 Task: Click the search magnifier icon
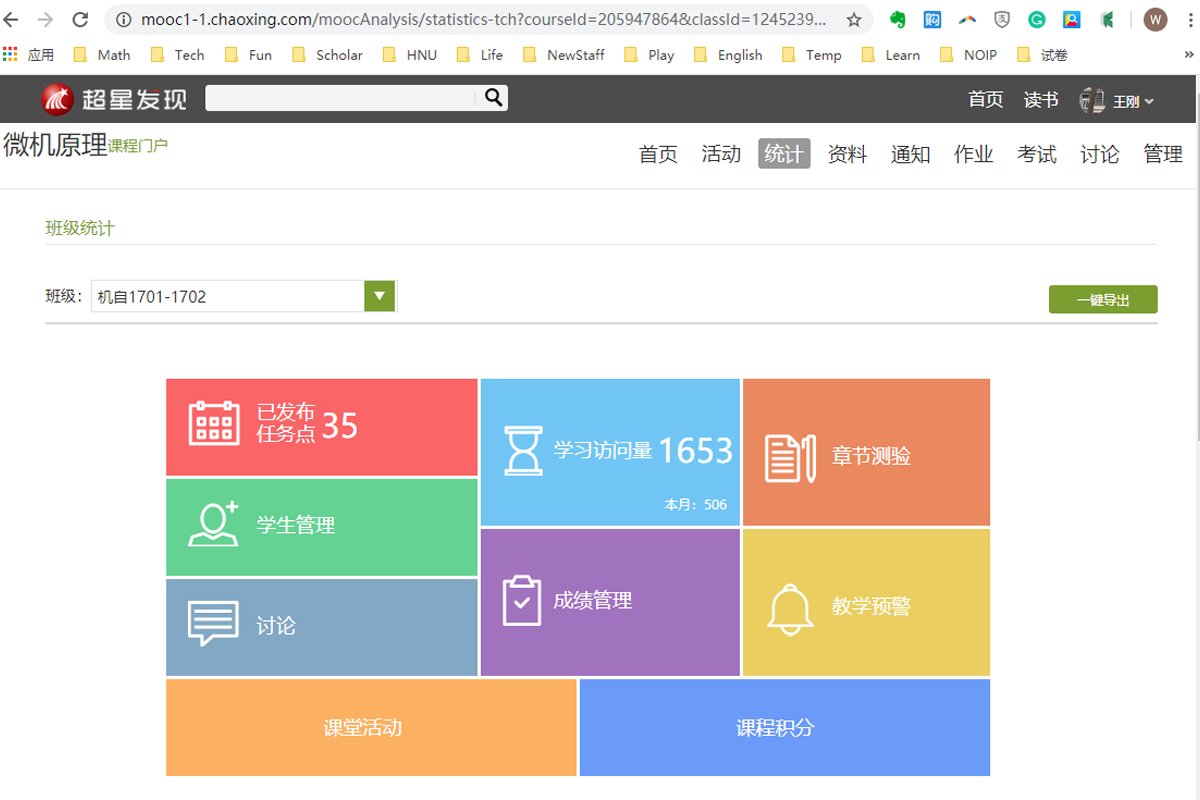(493, 97)
